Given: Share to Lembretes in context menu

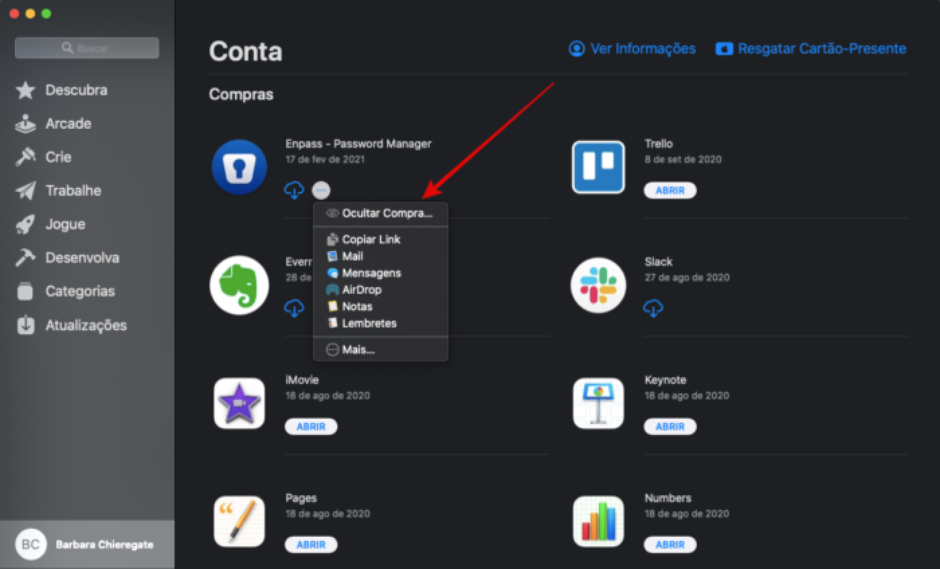Looking at the screenshot, I should click(x=381, y=323).
